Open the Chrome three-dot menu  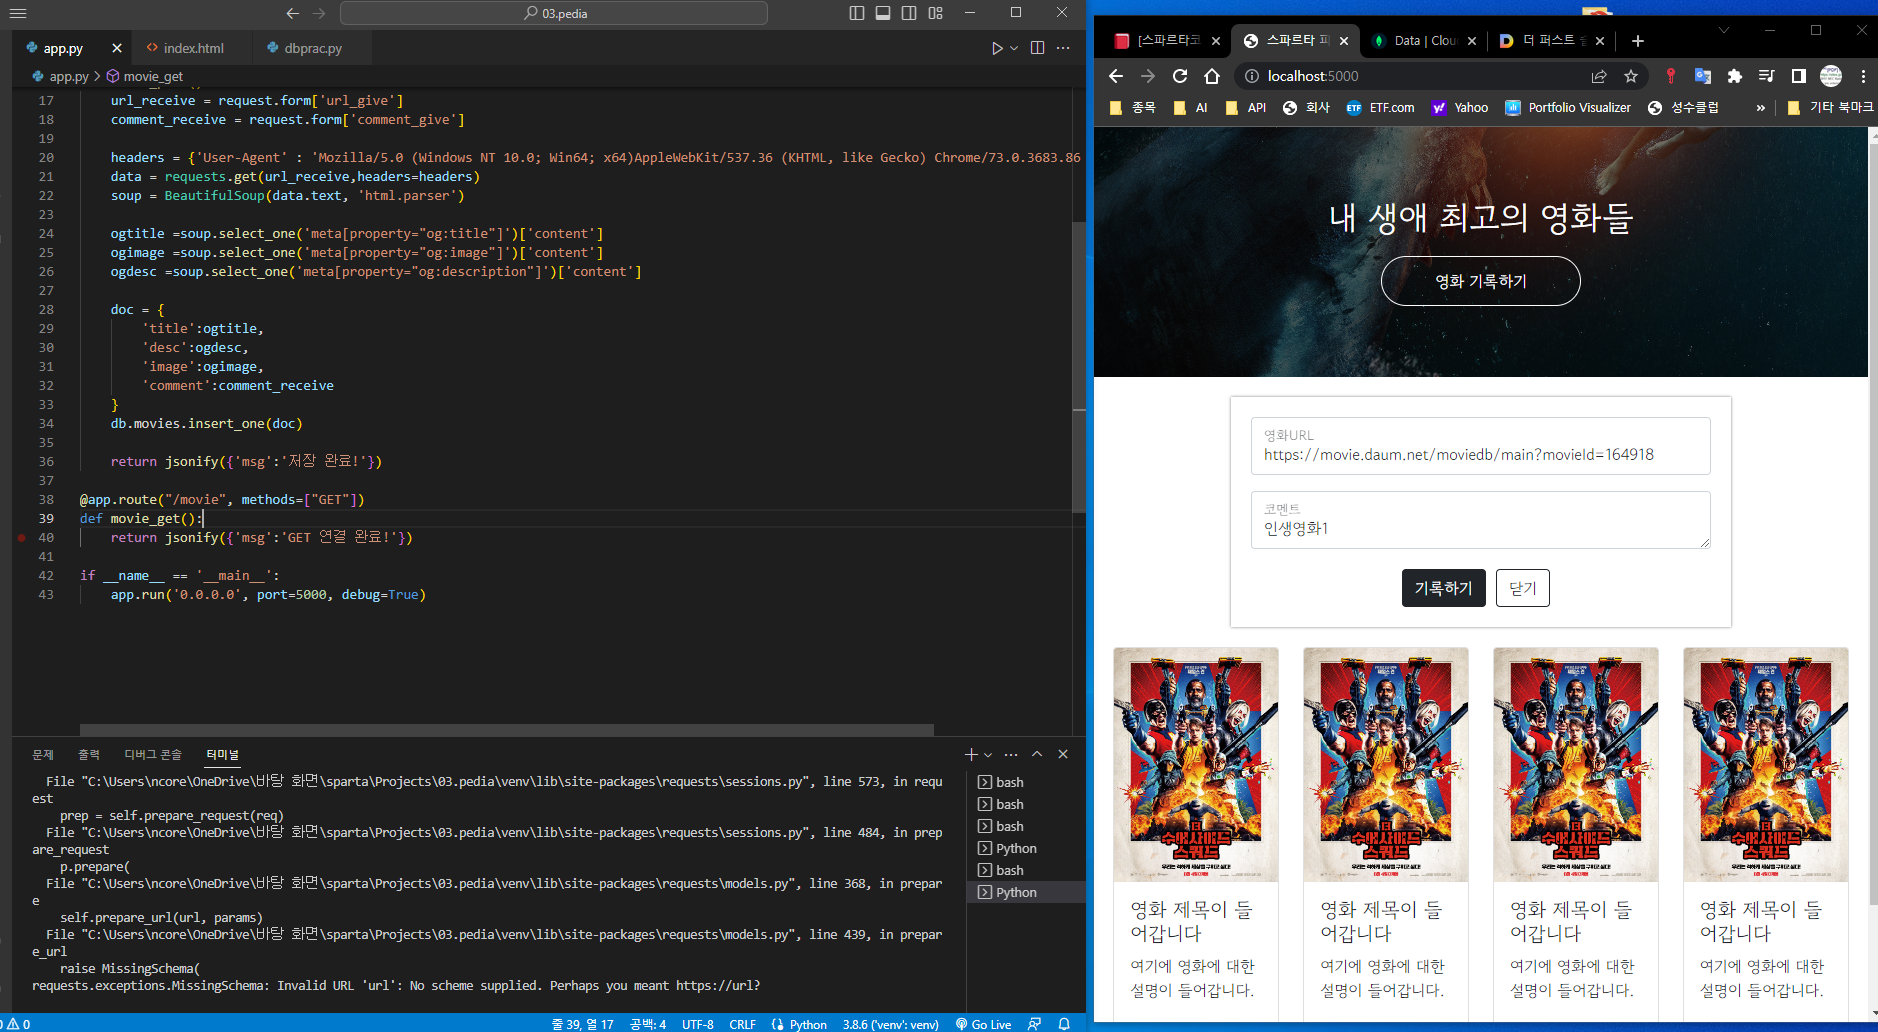[1863, 76]
